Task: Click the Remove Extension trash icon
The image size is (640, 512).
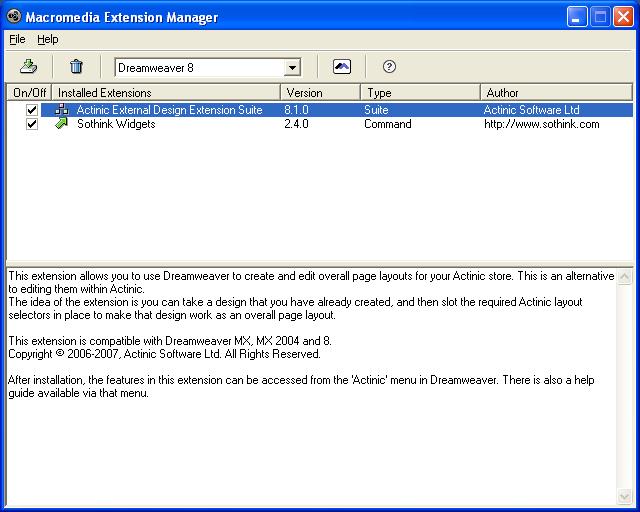Action: point(76,67)
